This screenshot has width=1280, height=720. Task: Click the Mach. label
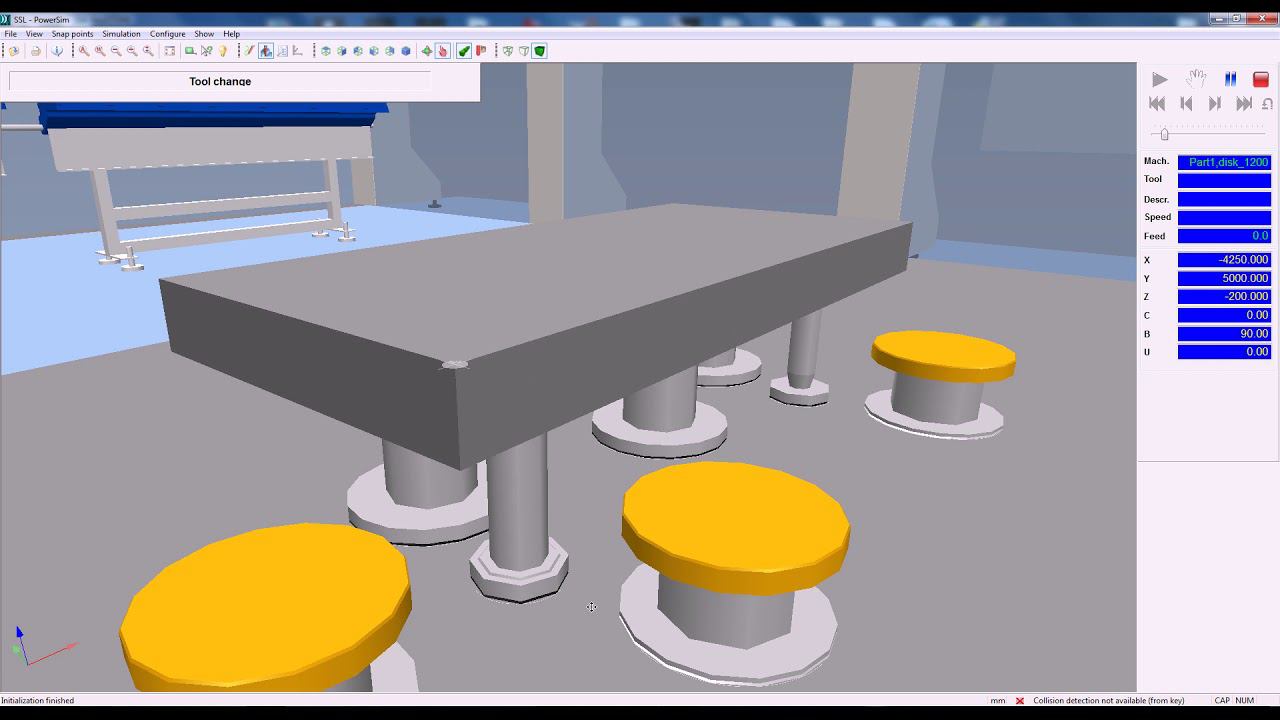click(1156, 161)
